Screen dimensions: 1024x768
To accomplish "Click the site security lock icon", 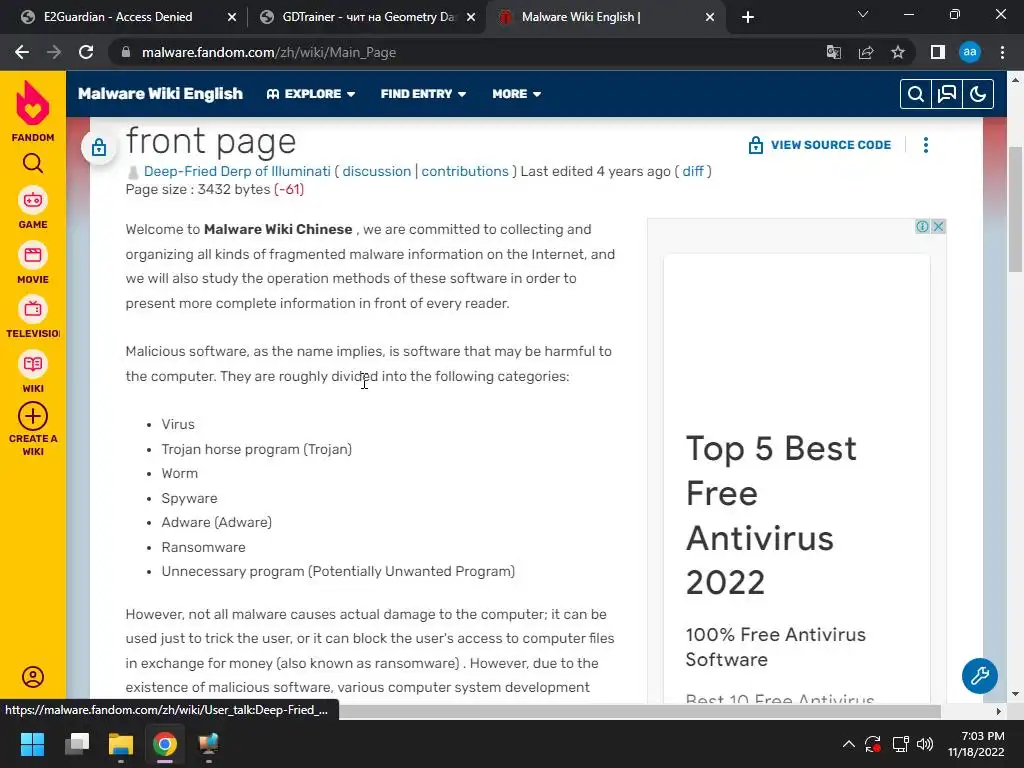I will tap(126, 52).
